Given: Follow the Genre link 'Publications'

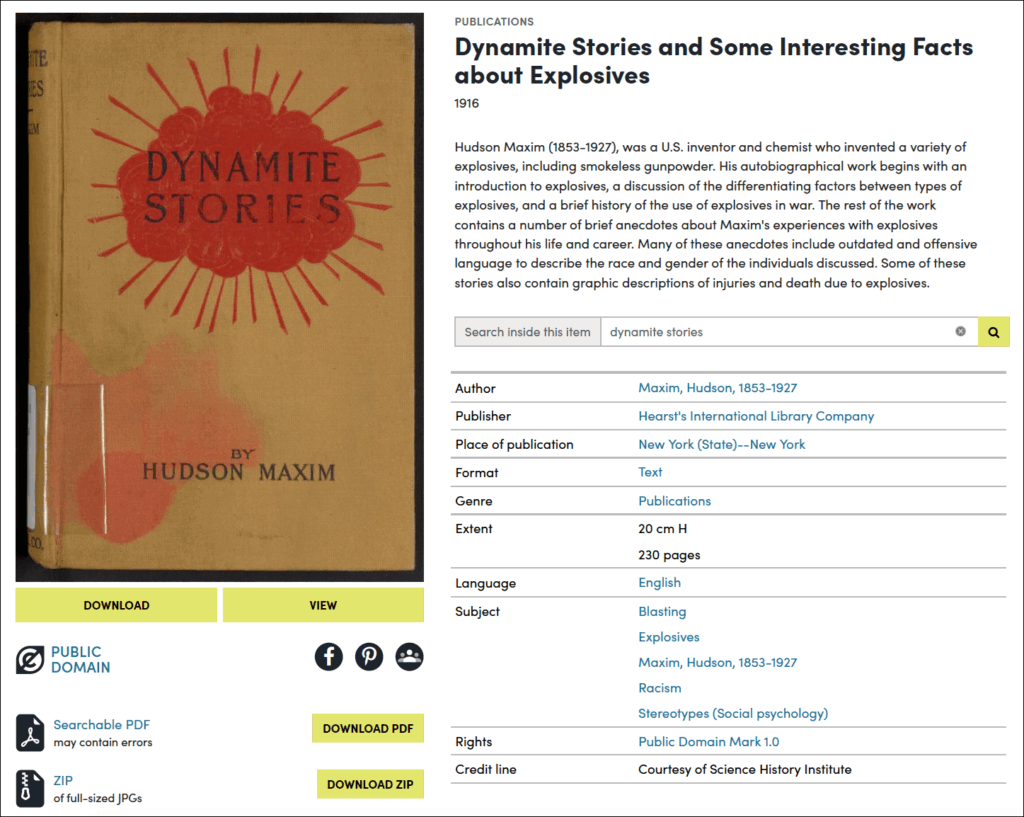Looking at the screenshot, I should tap(675, 501).
